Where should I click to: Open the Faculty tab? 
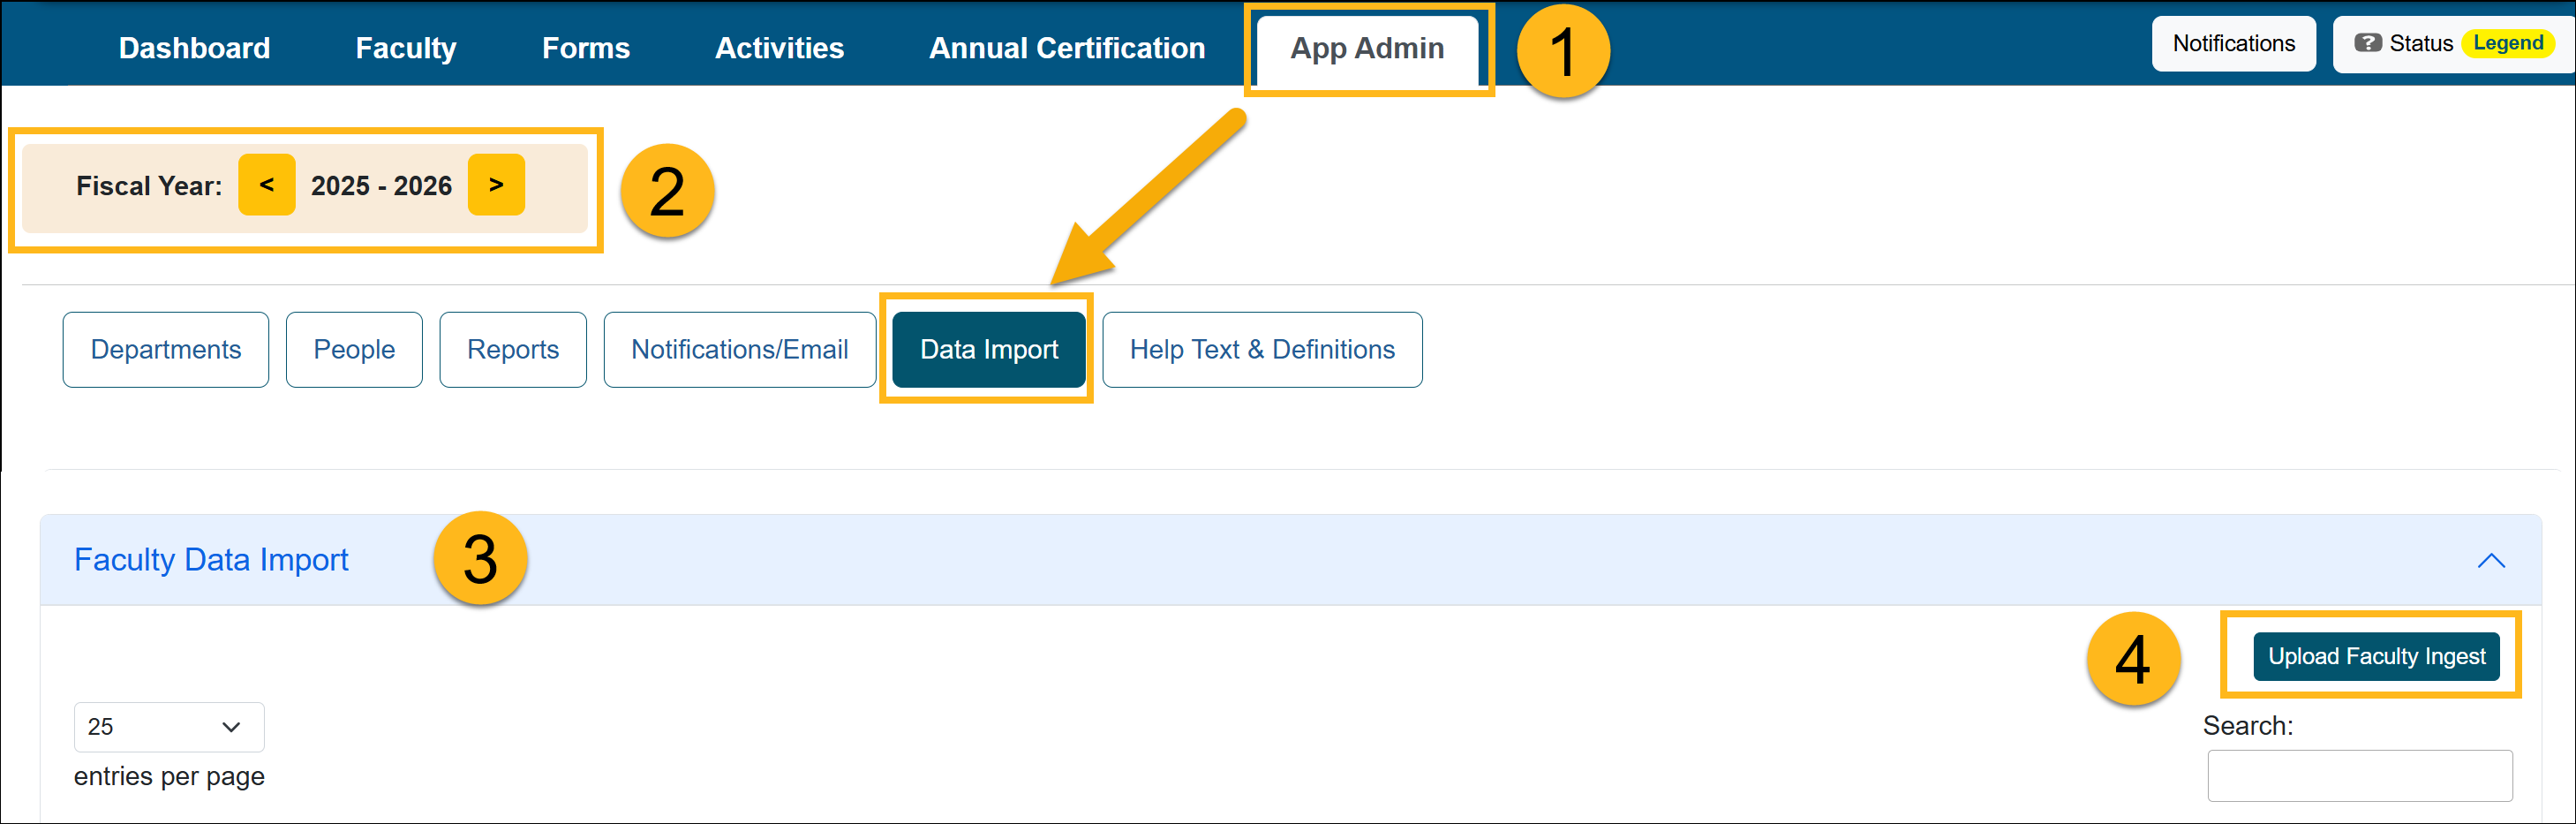[404, 47]
